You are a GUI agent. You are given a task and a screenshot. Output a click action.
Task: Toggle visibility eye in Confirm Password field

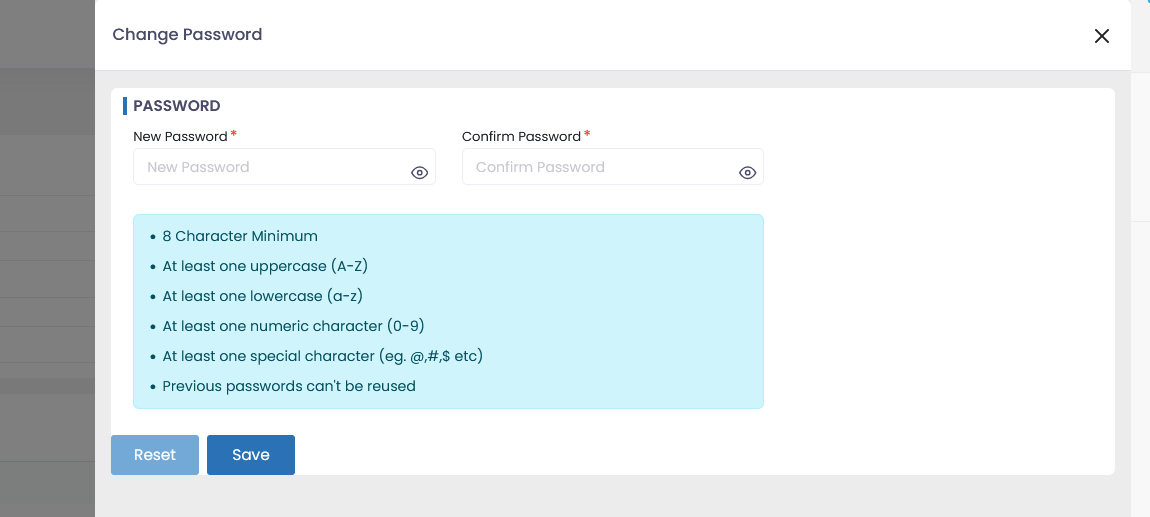pyautogui.click(x=747, y=173)
